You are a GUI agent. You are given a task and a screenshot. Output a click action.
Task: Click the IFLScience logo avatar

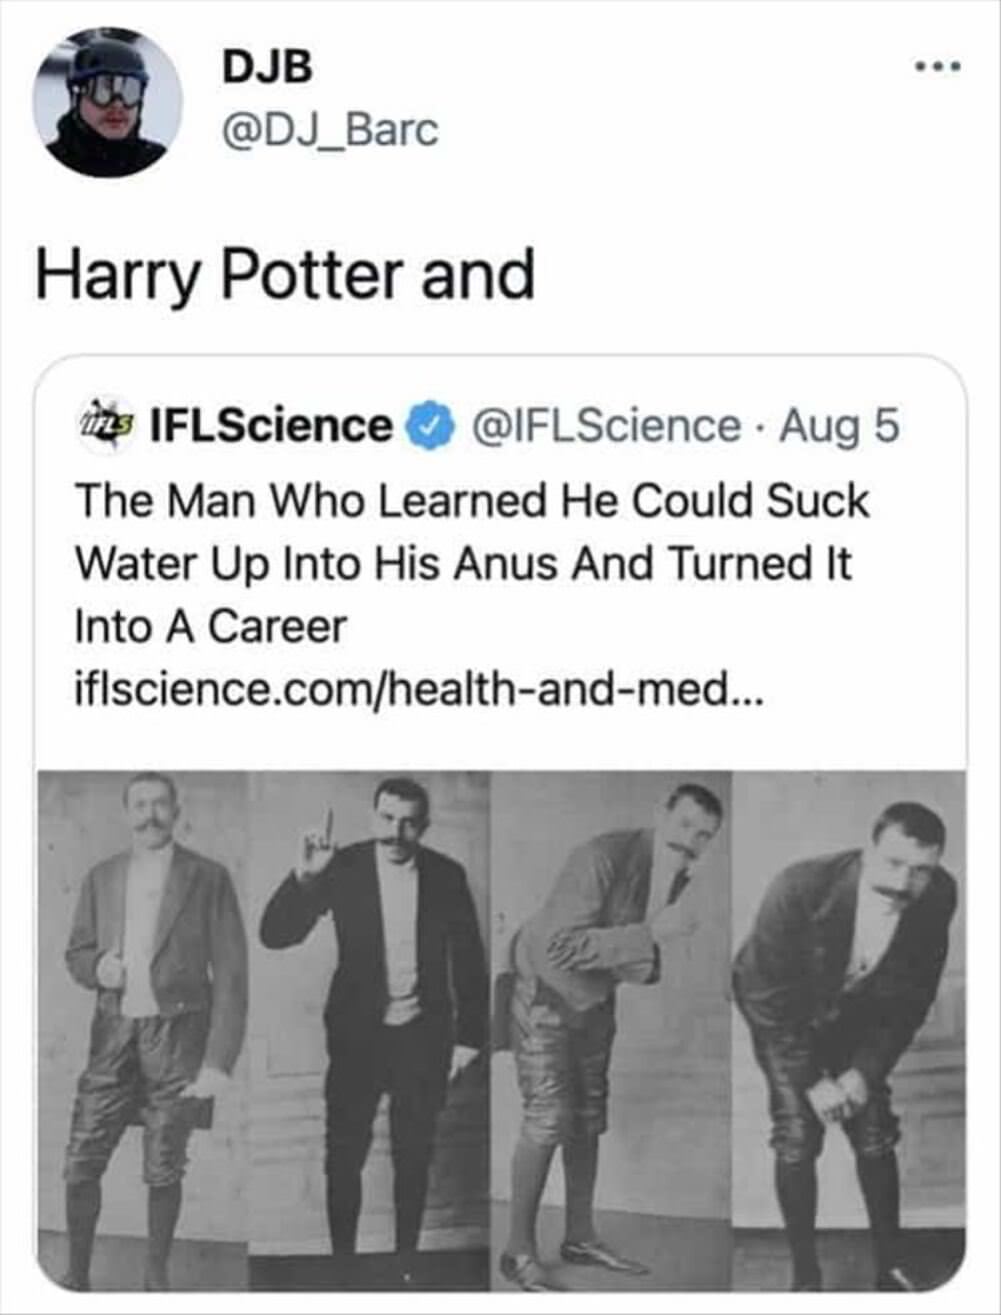tap(106, 426)
